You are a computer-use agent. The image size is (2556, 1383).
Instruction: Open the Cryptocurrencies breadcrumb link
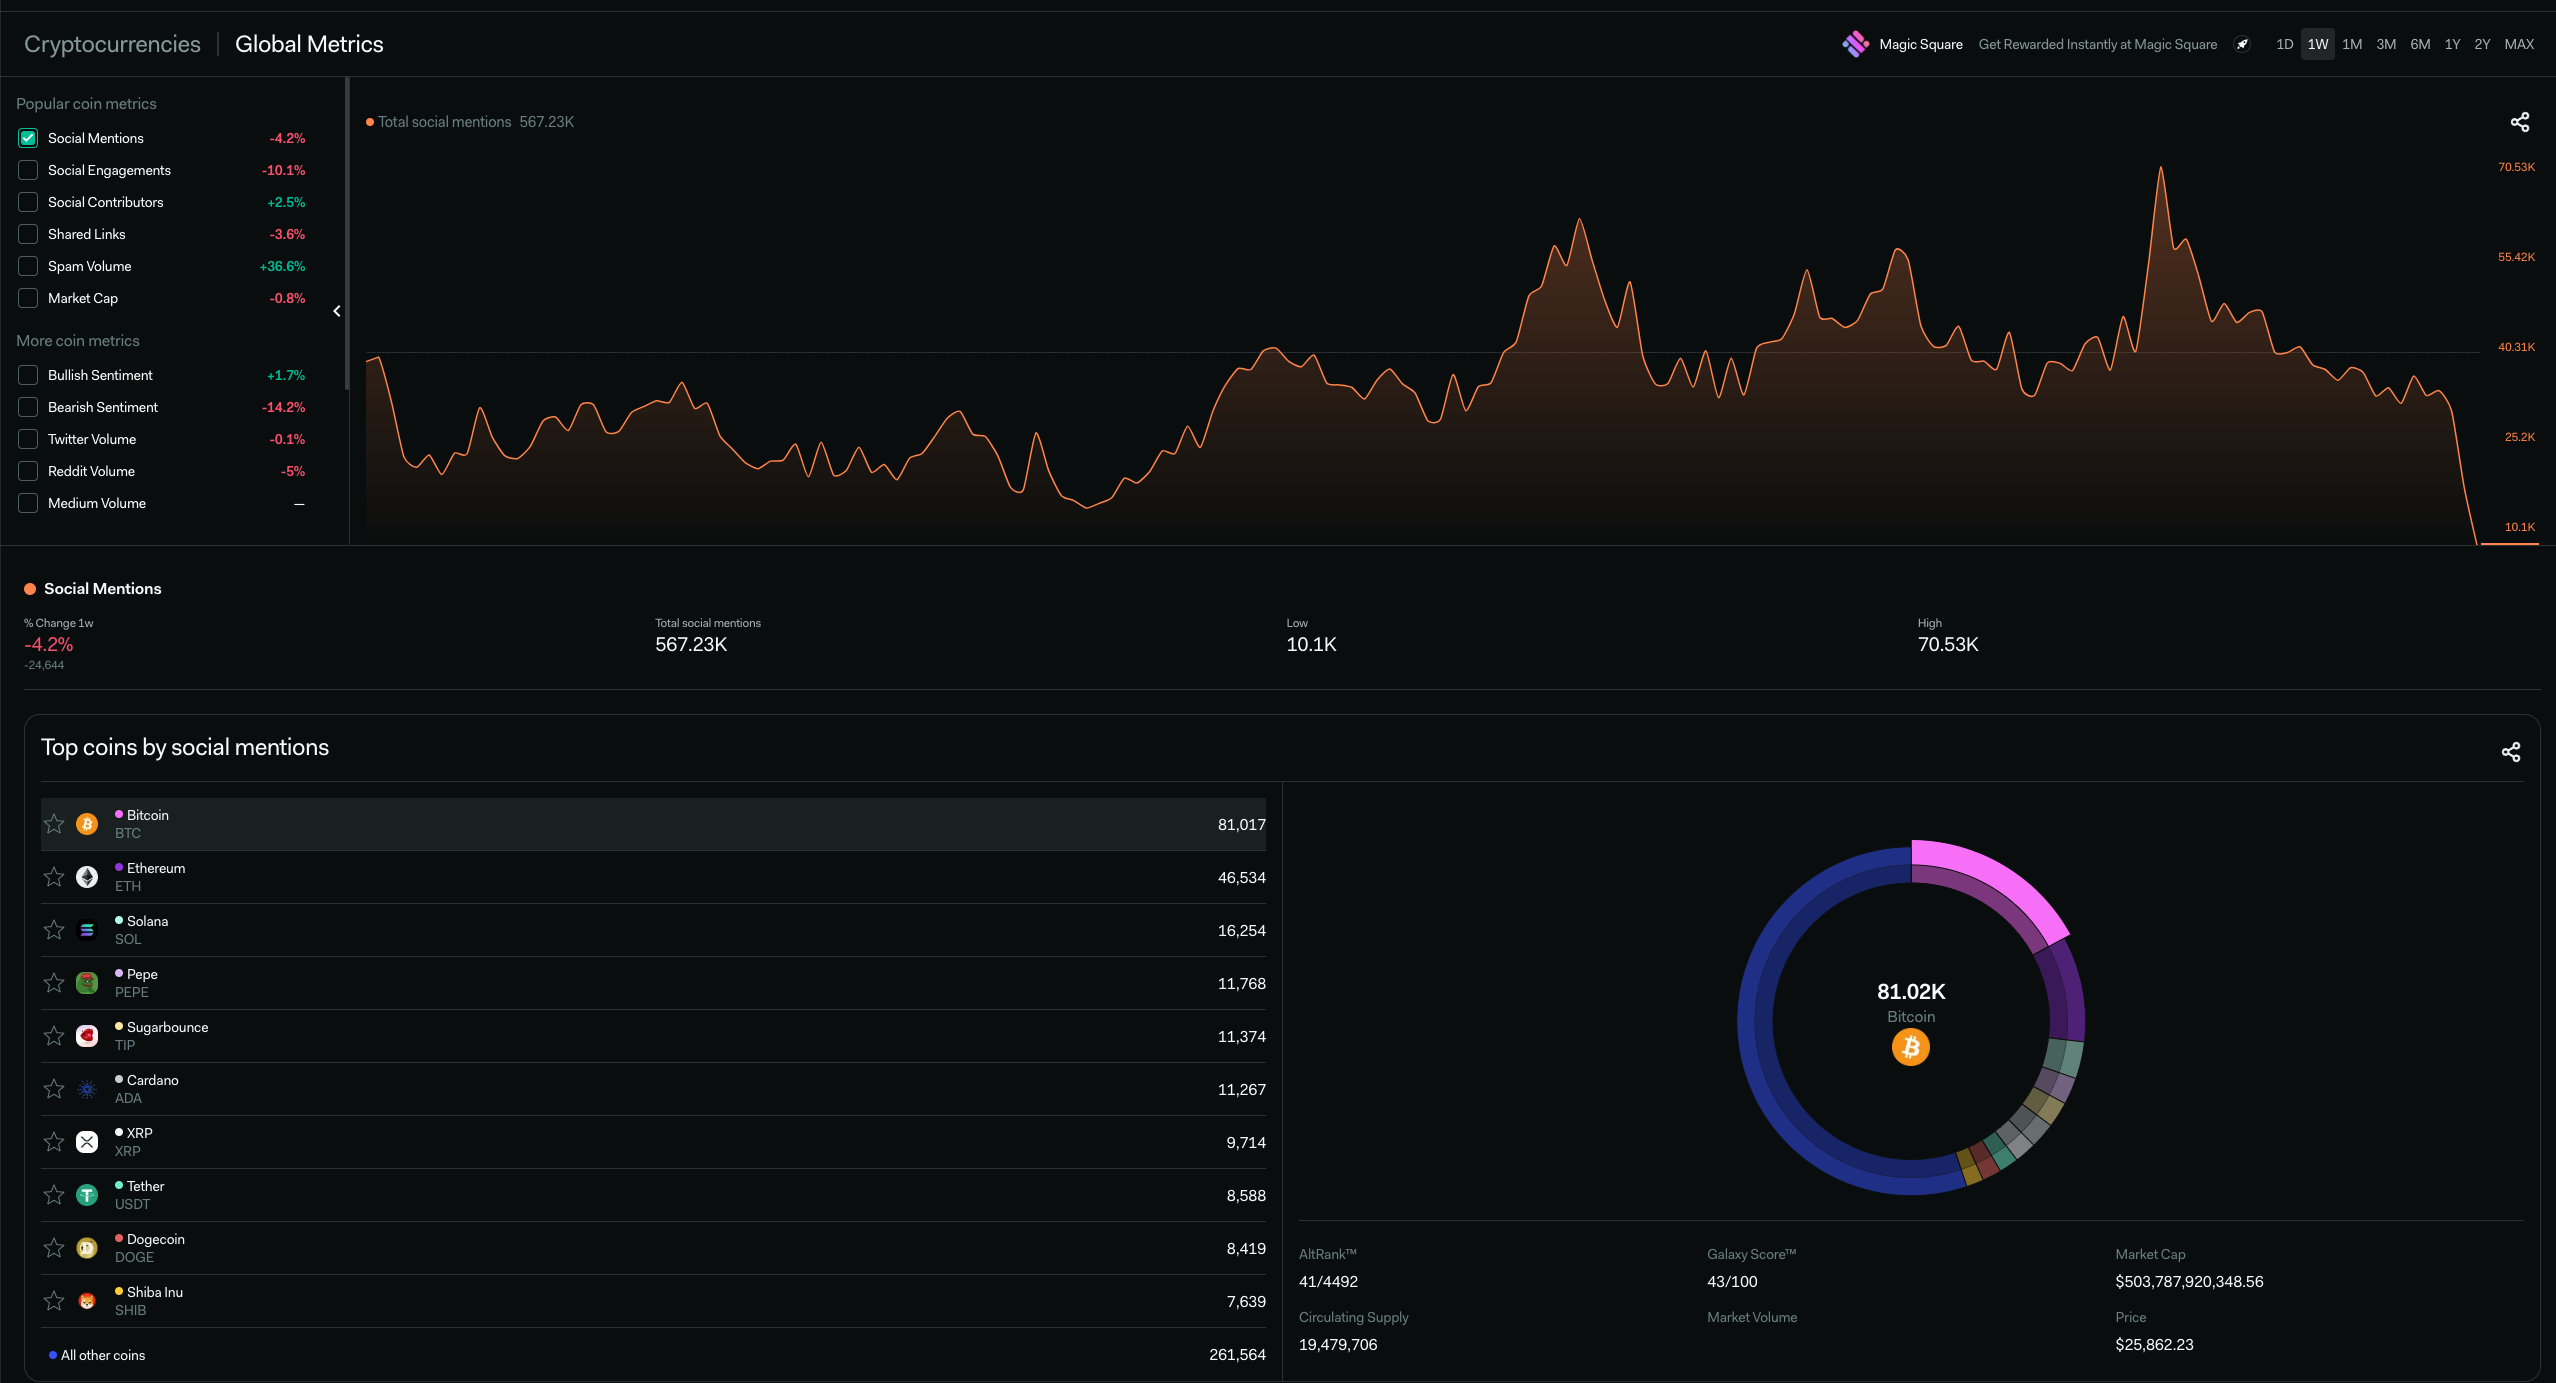pos(112,44)
